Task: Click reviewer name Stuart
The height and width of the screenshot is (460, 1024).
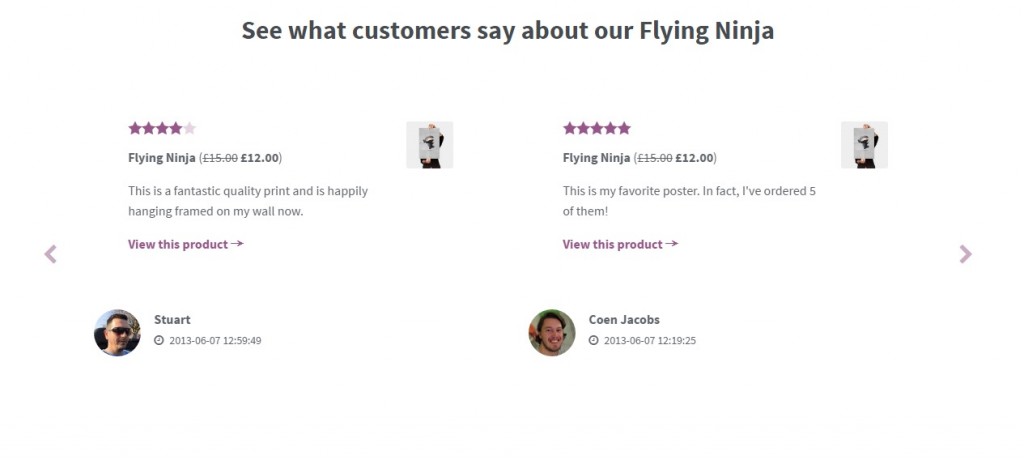Action: tap(172, 320)
